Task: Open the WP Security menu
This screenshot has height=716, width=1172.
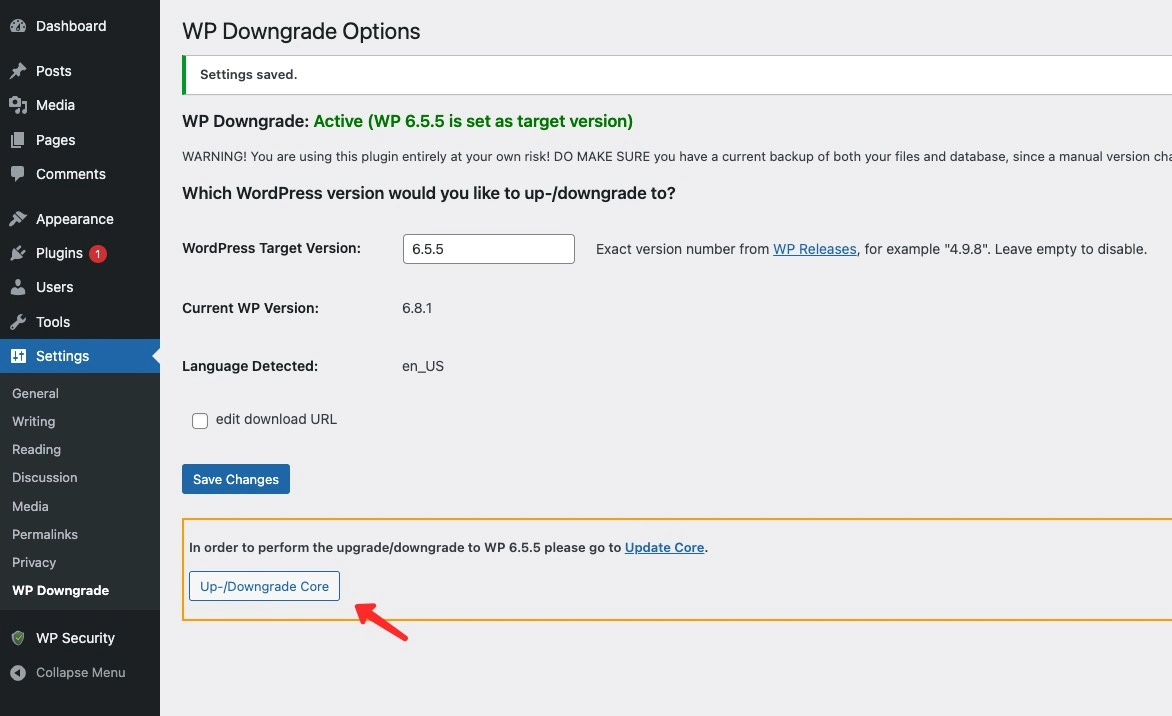Action: tap(75, 638)
